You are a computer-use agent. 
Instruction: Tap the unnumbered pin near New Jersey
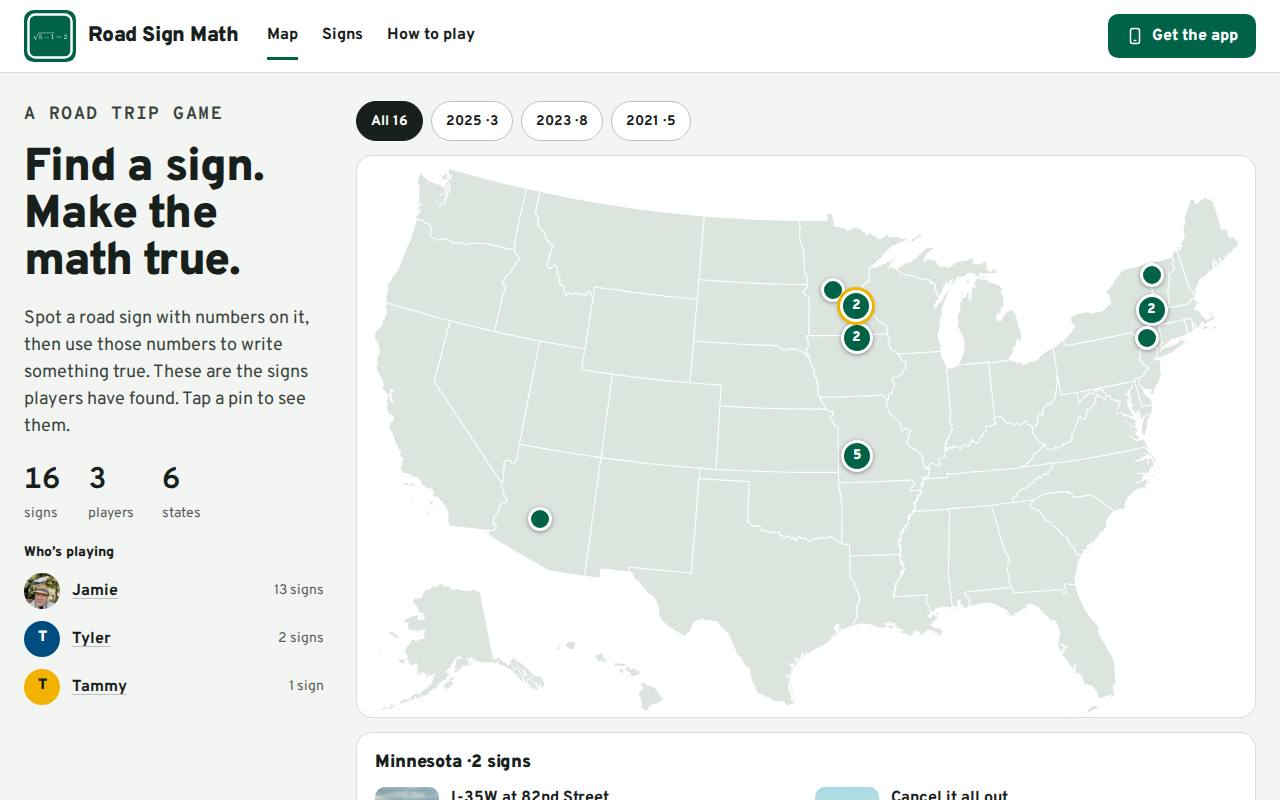click(1147, 338)
